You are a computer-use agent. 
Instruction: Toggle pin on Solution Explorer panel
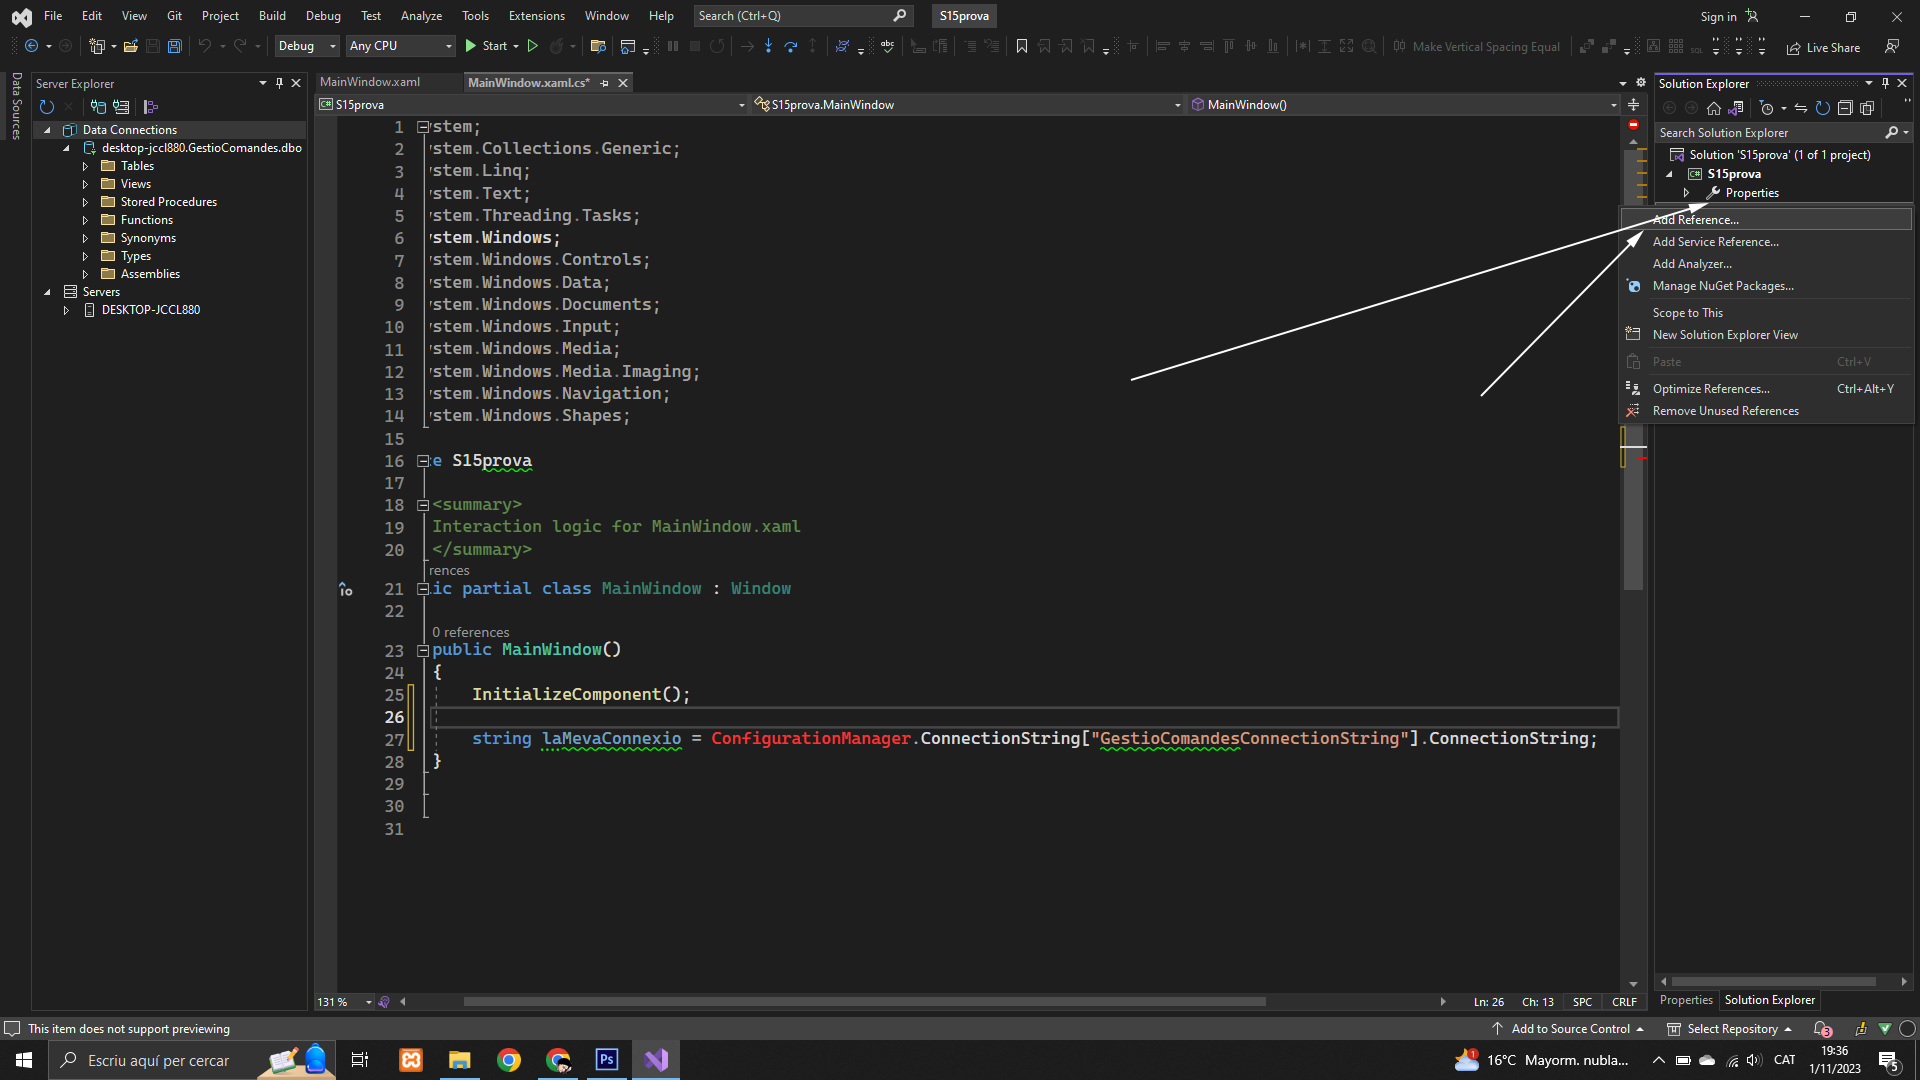pos(1885,83)
